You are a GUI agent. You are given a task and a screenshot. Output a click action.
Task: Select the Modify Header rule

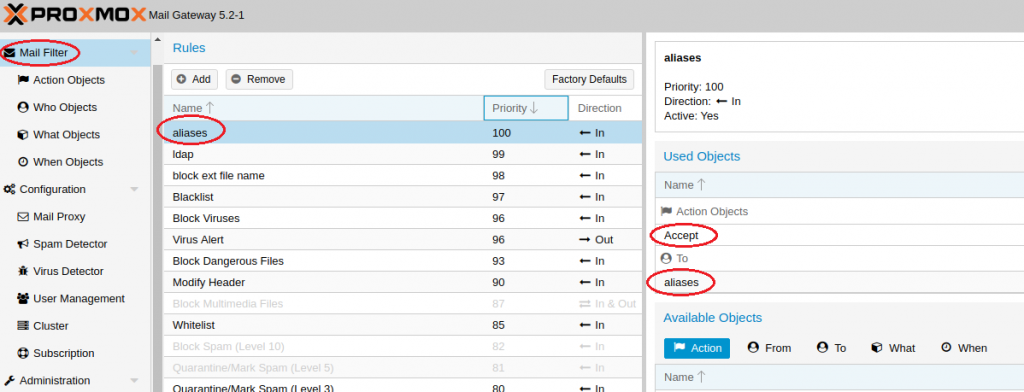pos(403,282)
